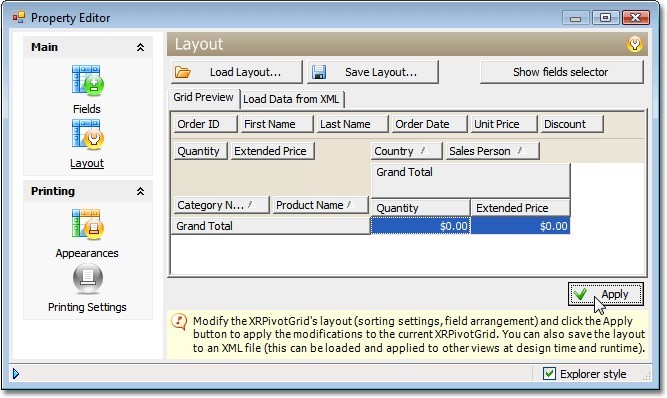
Task: Click the Apply button
Action: point(606,294)
